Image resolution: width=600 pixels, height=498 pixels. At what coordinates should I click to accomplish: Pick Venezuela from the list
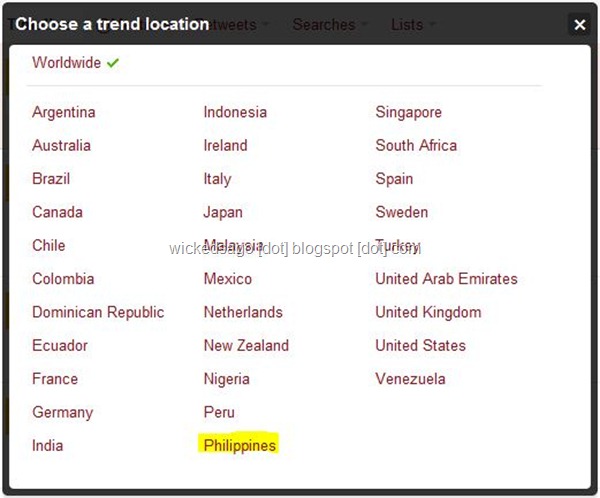click(x=410, y=379)
